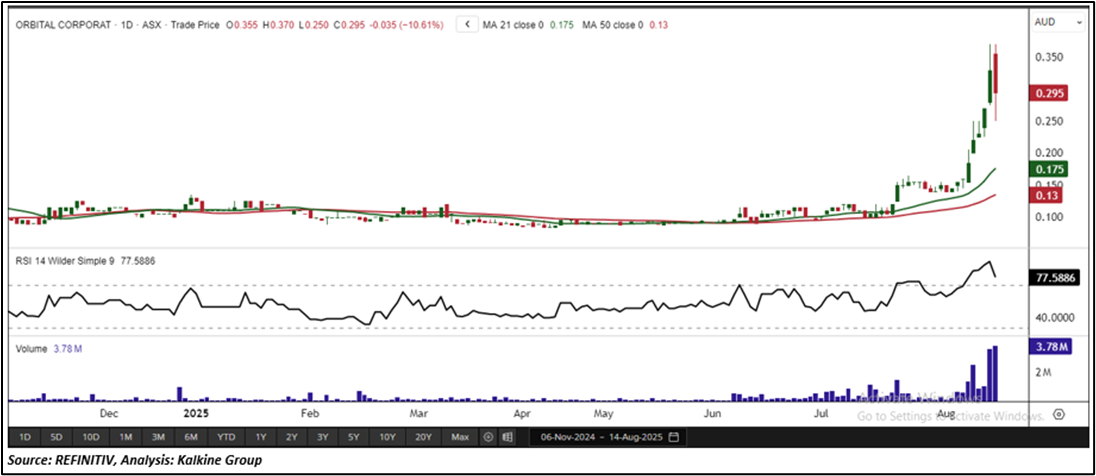
Task: Click the 0.350 price axis label
Action: click(1048, 57)
